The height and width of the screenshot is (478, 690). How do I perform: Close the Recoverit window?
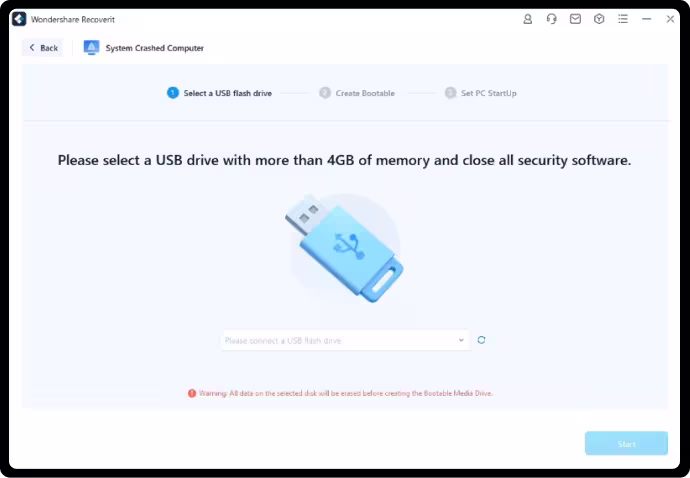[670, 19]
